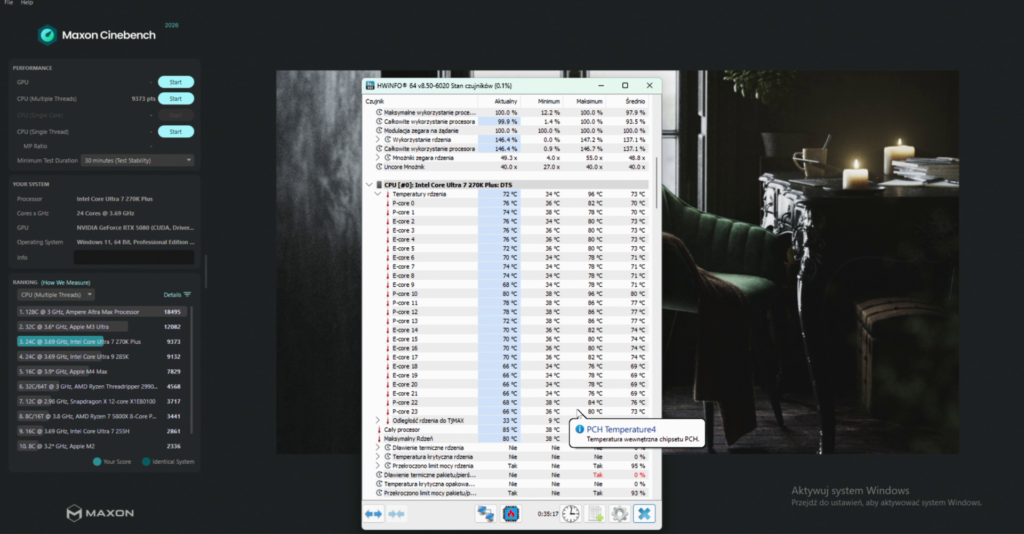Start the GPU benchmark
1024x534 pixels.
click(x=176, y=82)
